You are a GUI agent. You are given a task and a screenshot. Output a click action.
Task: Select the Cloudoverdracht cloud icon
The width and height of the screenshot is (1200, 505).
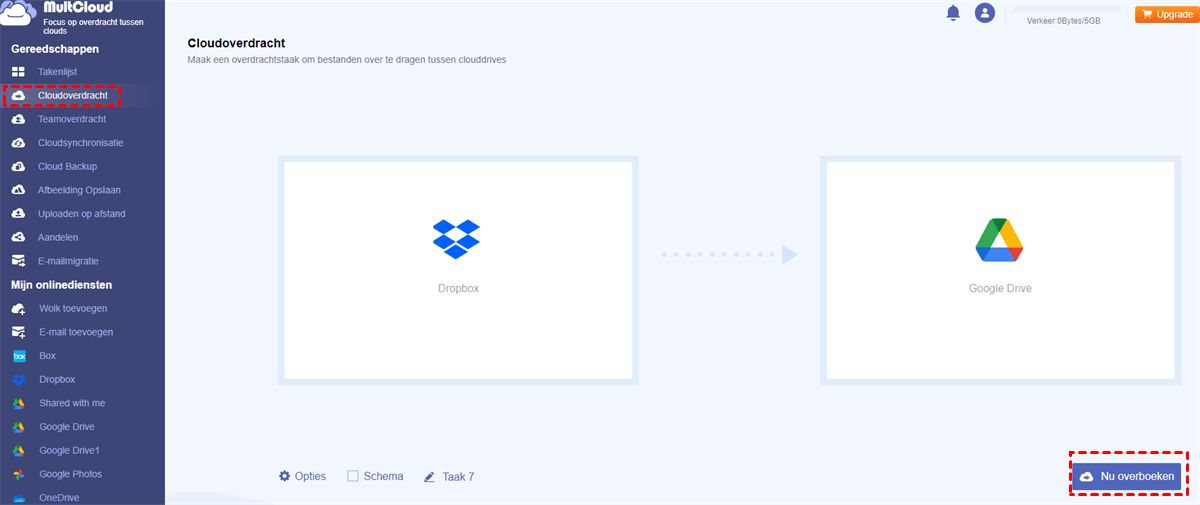point(18,96)
